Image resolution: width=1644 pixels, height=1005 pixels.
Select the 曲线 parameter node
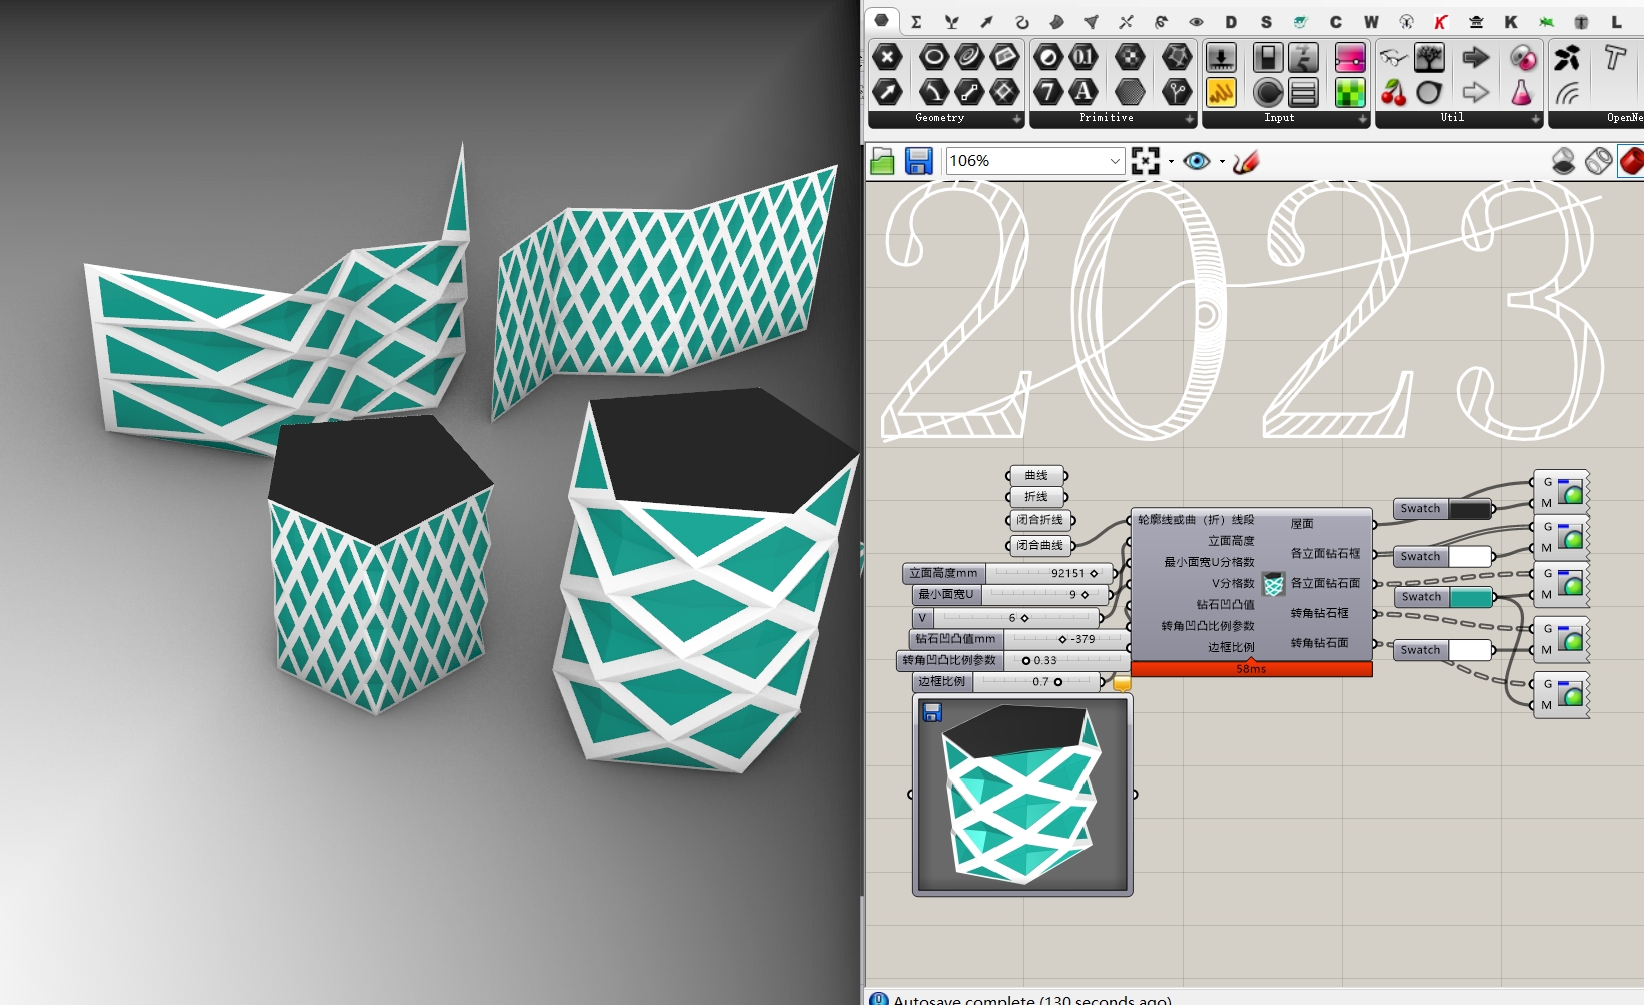[x=1036, y=476]
